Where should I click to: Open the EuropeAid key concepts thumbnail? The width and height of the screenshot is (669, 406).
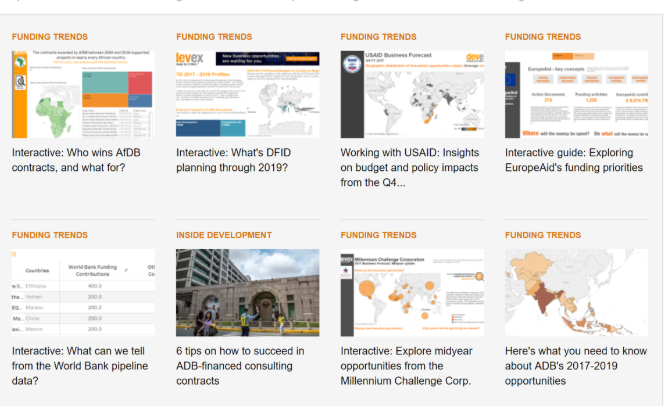tap(576, 94)
